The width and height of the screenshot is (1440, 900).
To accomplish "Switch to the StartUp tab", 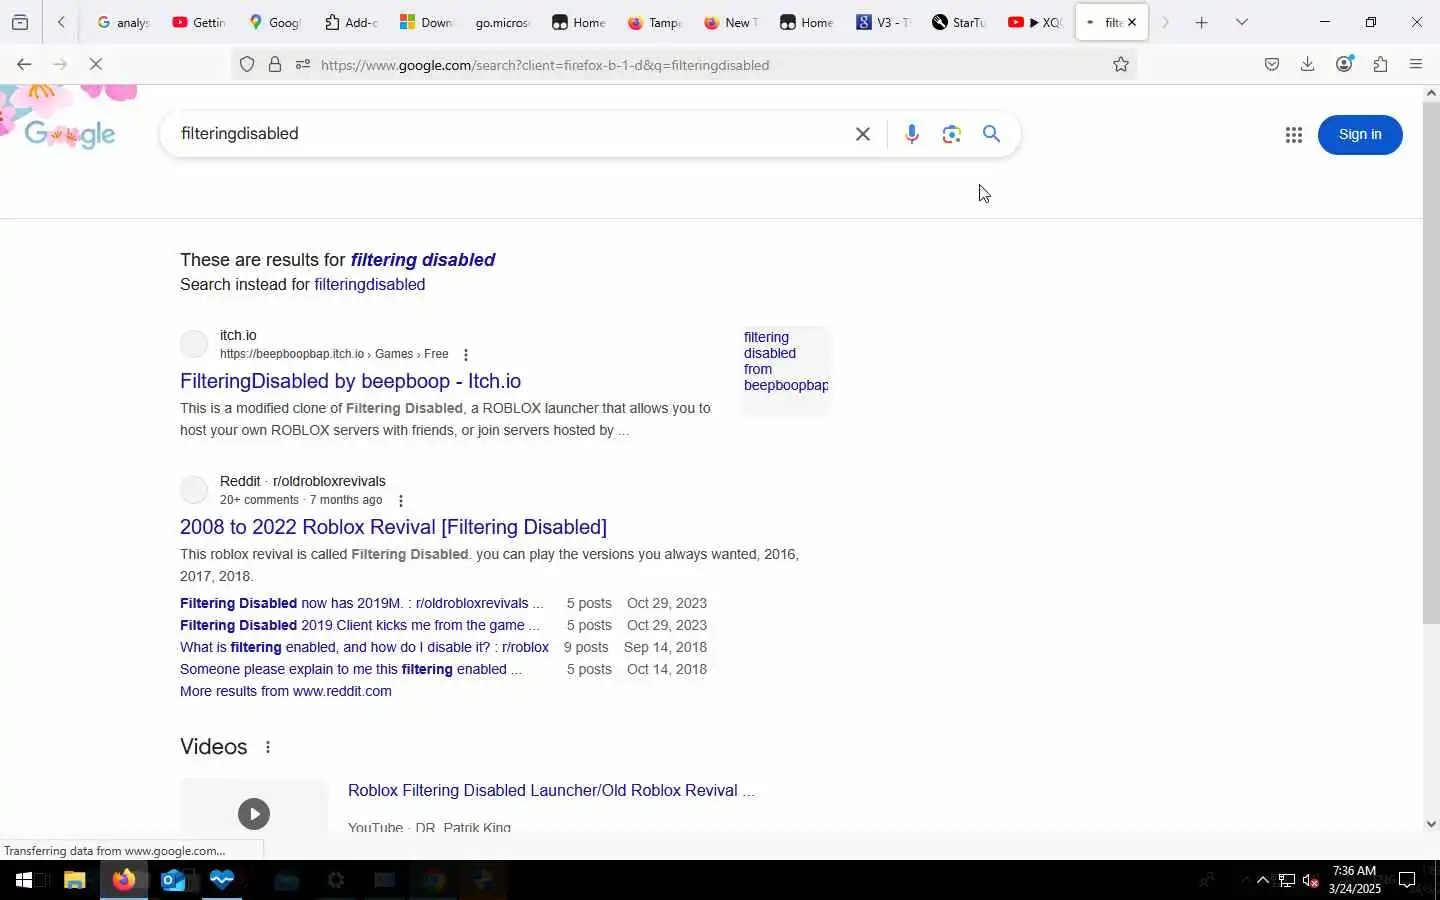I will point(959,22).
